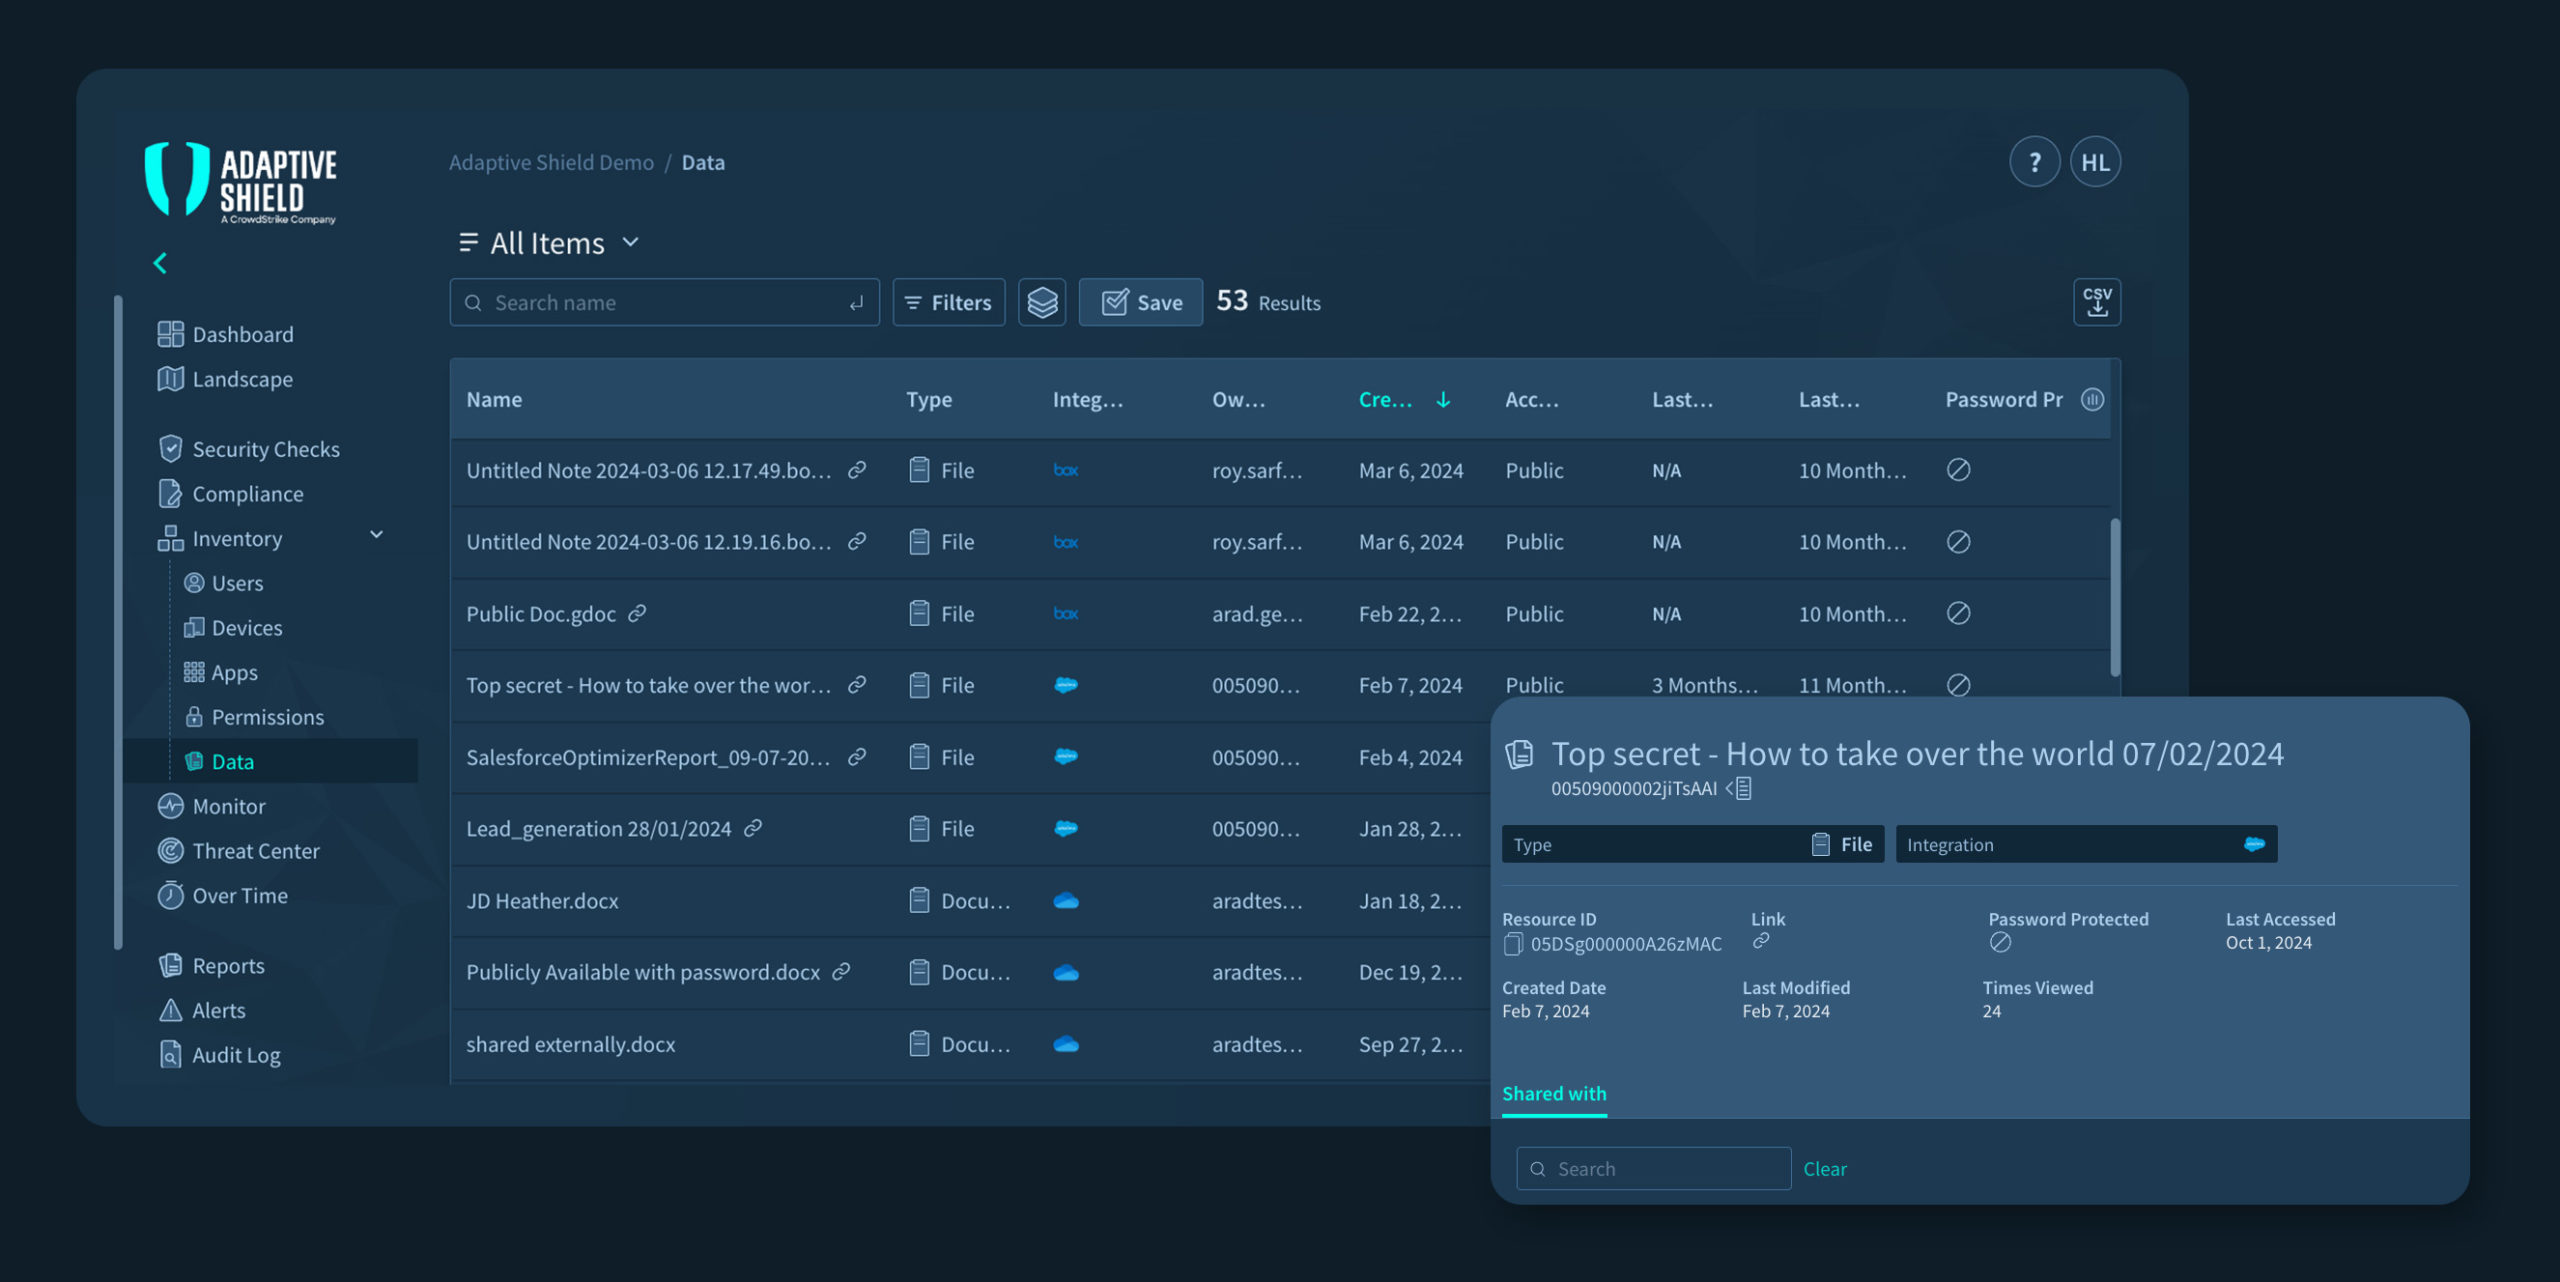Go to Landscape in the sidebar
The width and height of the screenshot is (2560, 1282).
click(x=226, y=380)
